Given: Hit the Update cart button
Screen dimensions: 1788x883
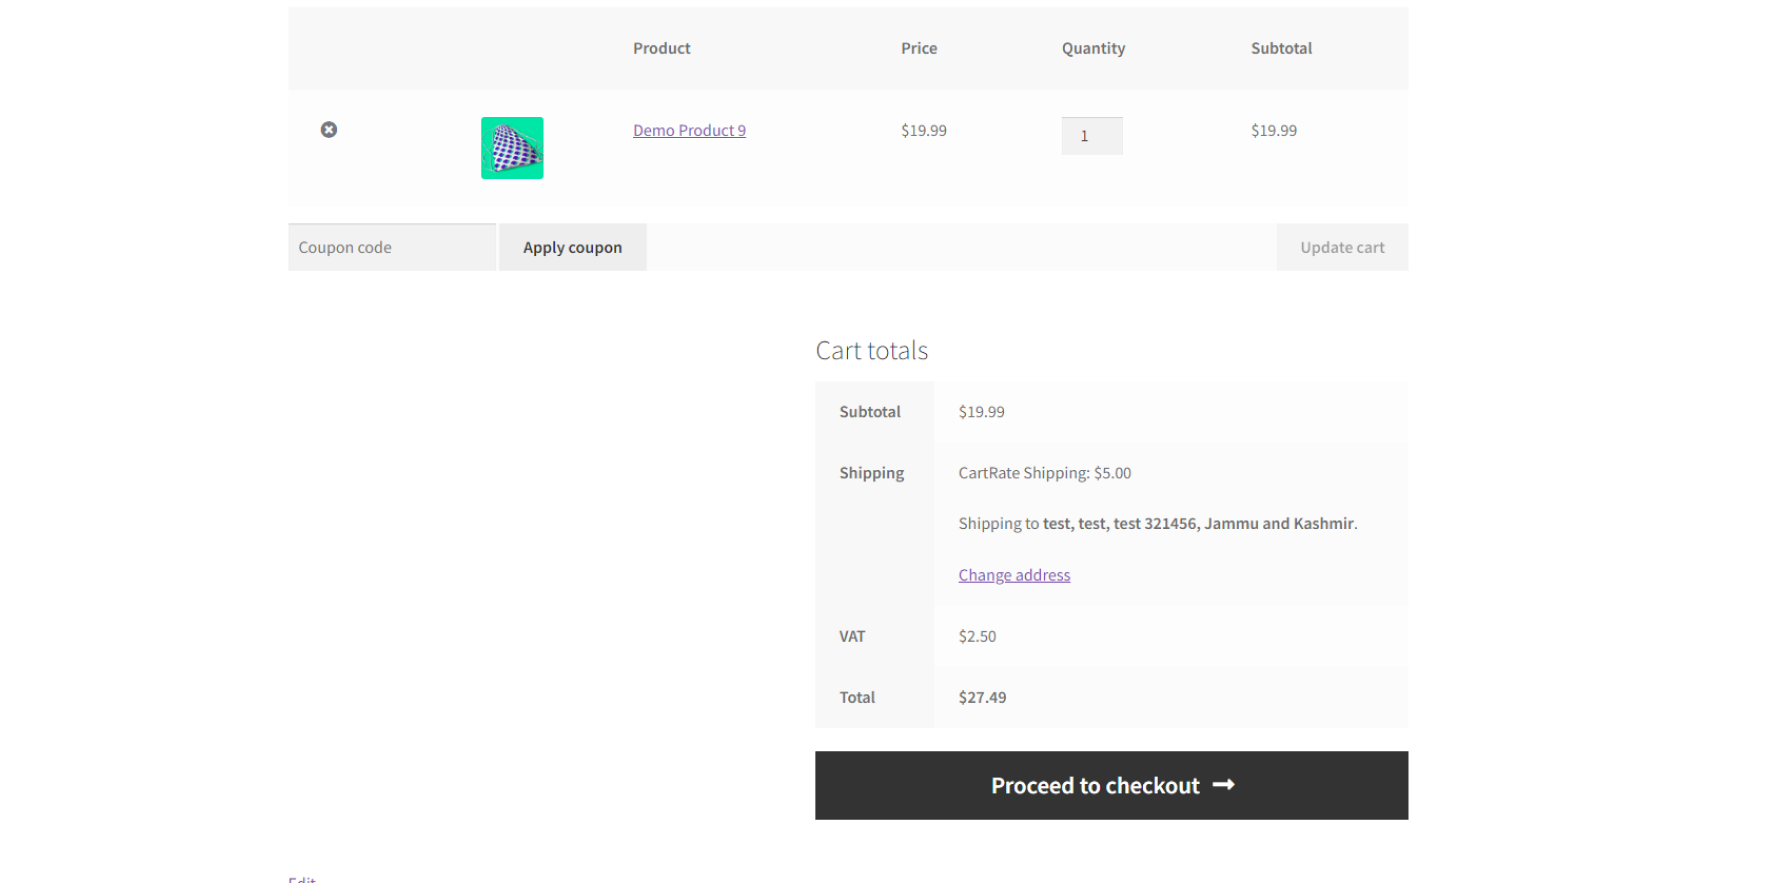Looking at the screenshot, I should click(1341, 247).
